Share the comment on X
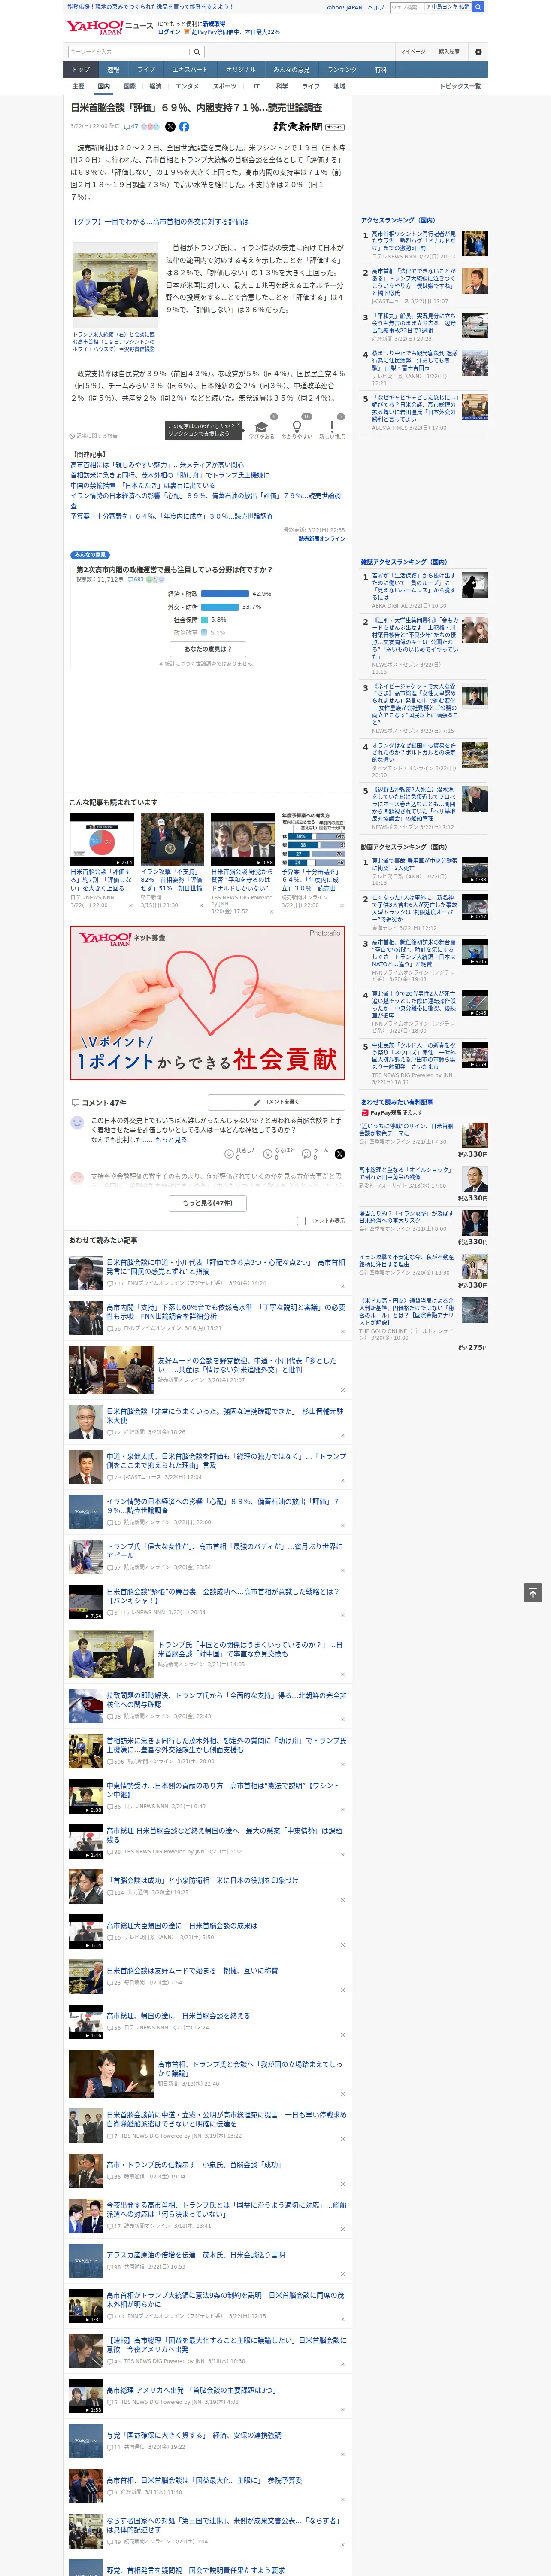551x2576 pixels. (x=340, y=1153)
